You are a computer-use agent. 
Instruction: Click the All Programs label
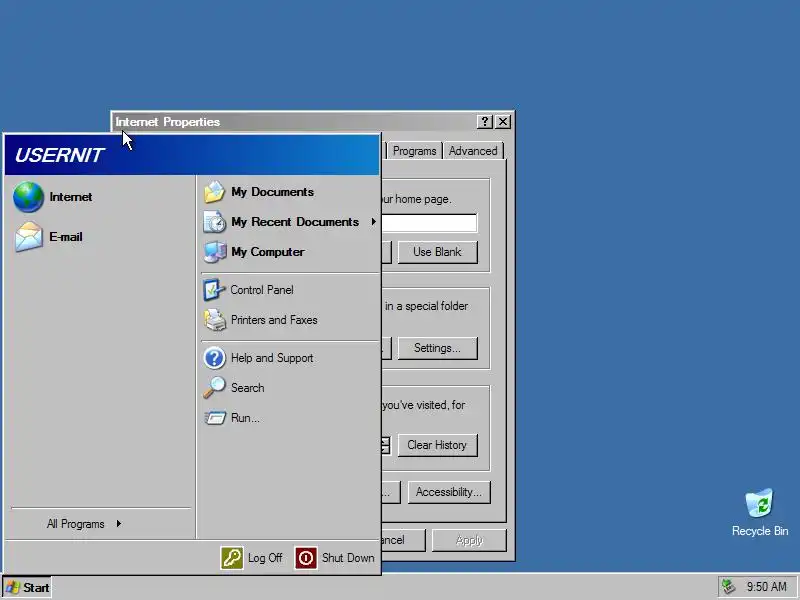76,524
